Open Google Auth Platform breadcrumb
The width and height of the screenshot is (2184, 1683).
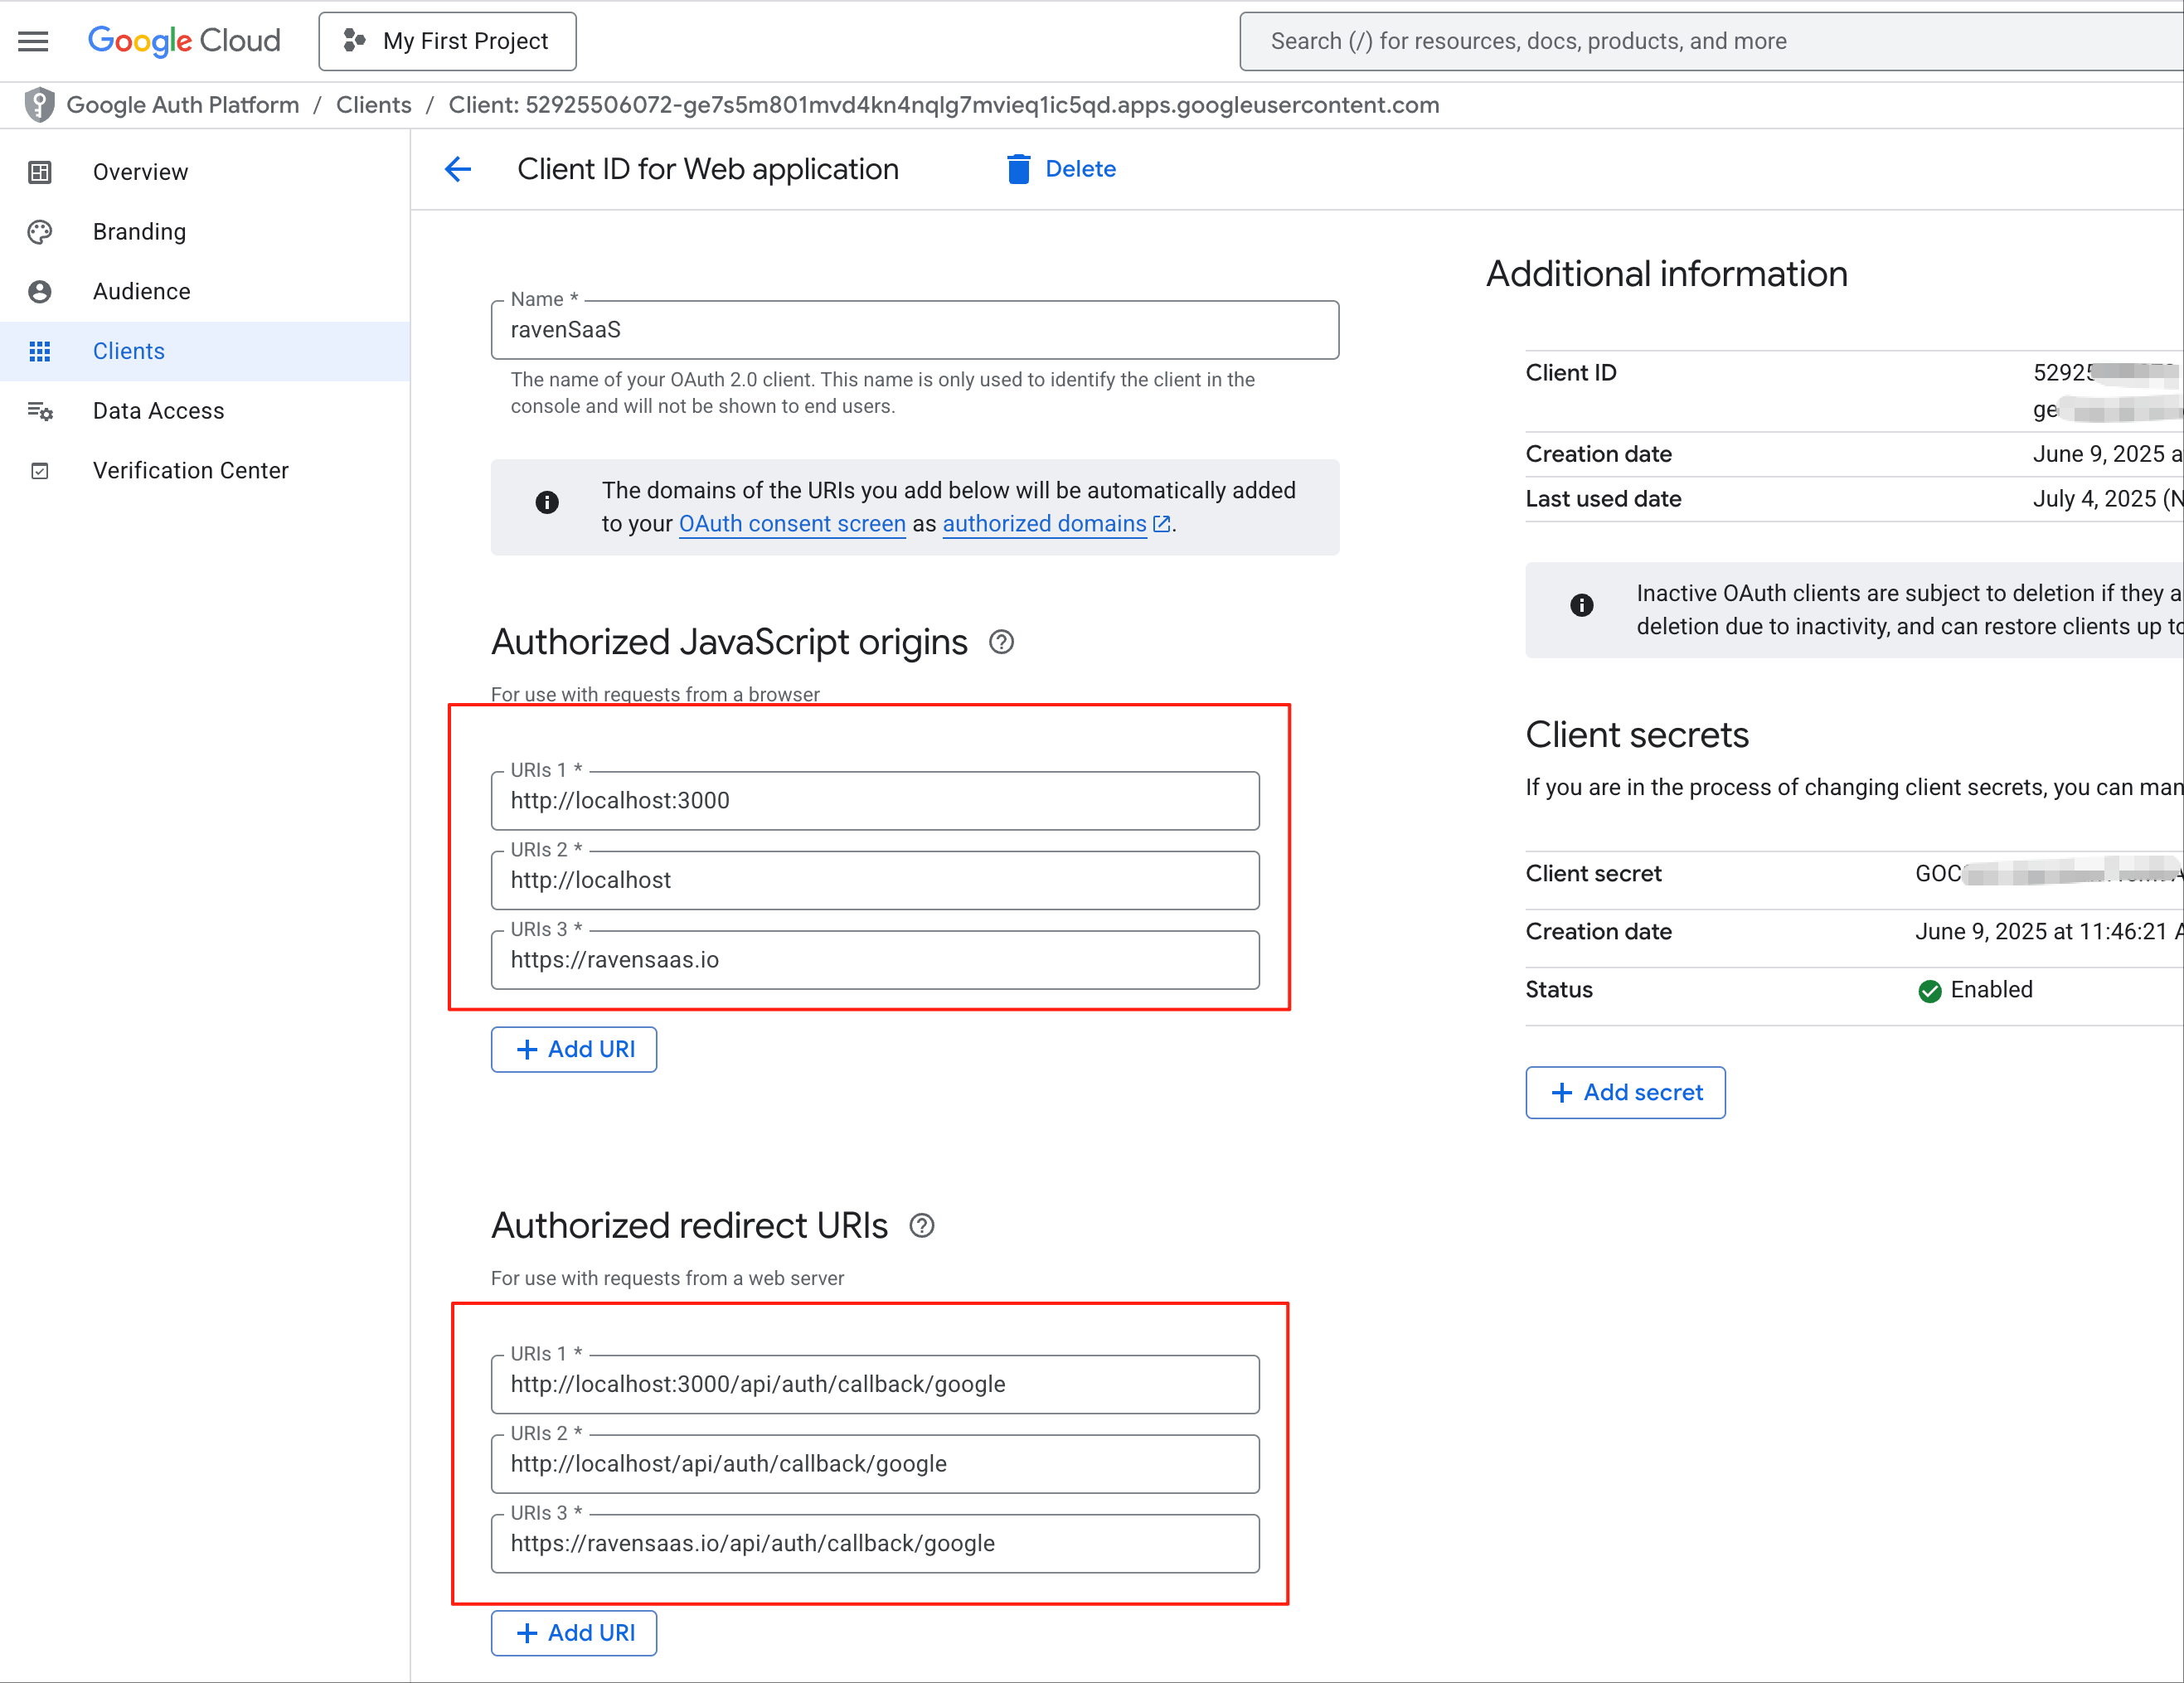(x=183, y=105)
